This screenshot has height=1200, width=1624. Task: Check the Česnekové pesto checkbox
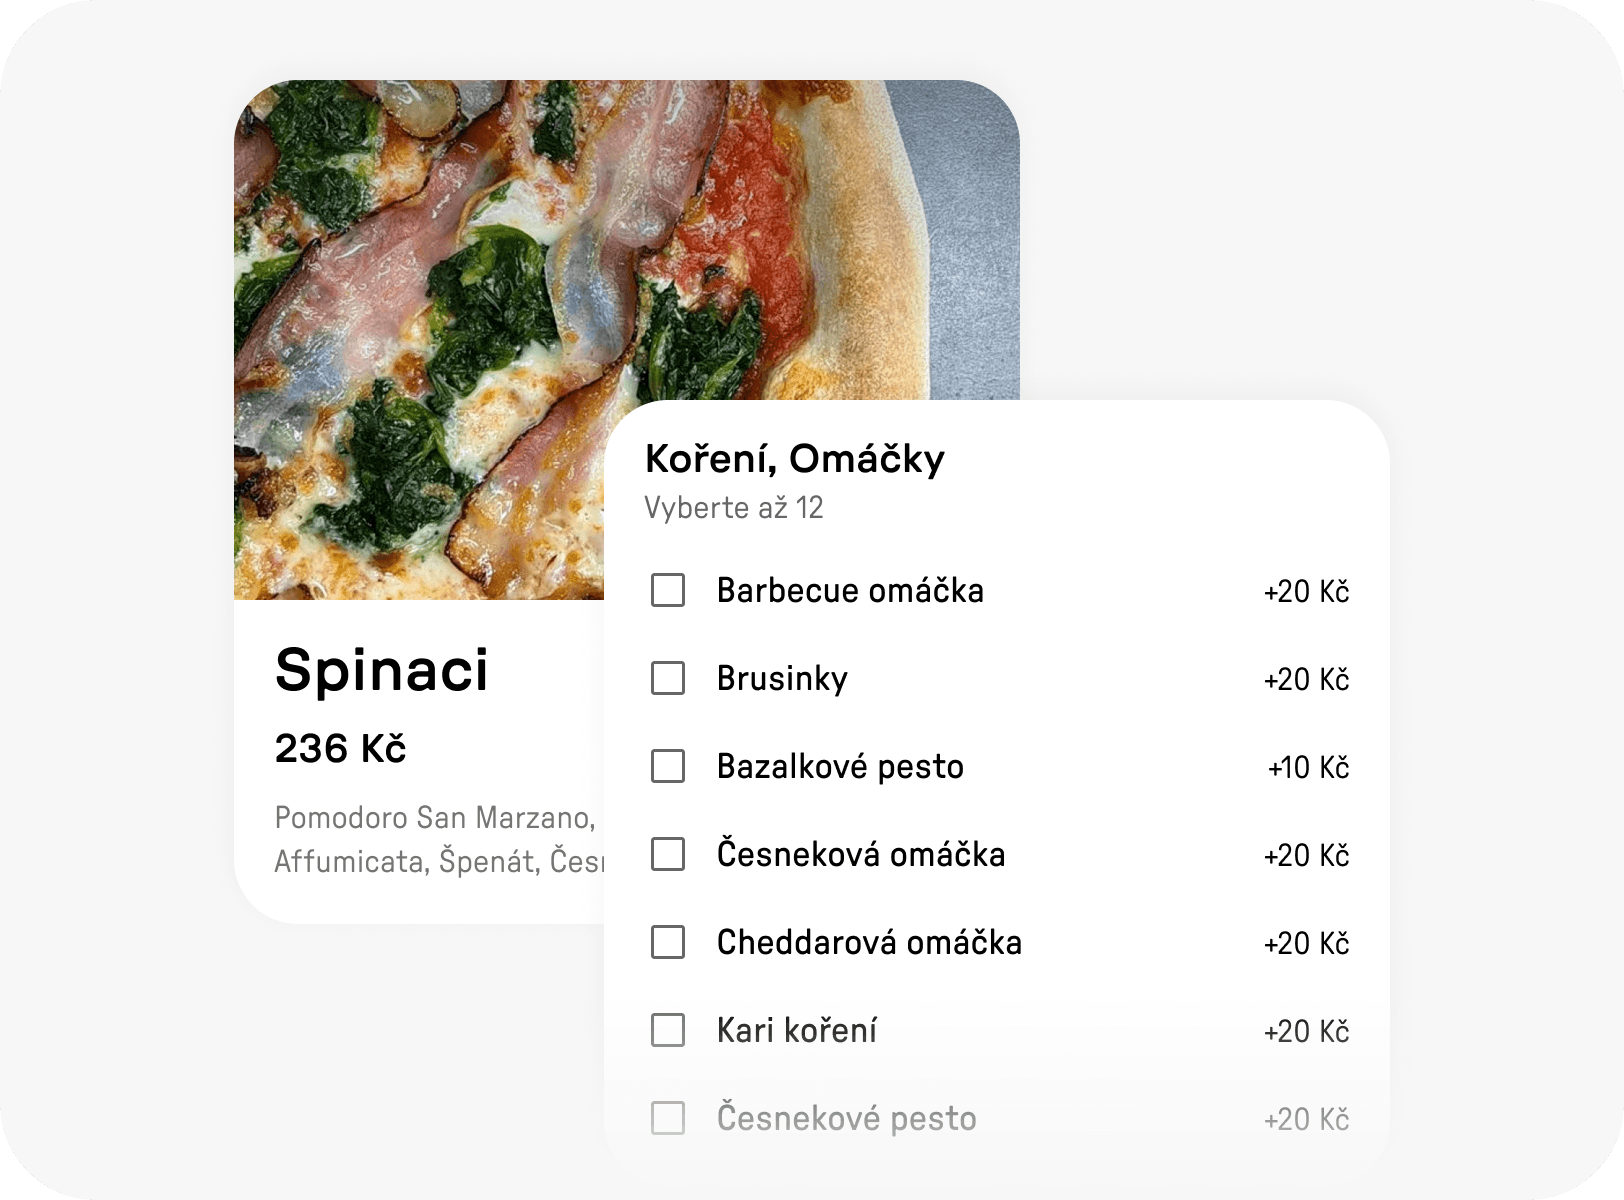pos(668,1118)
